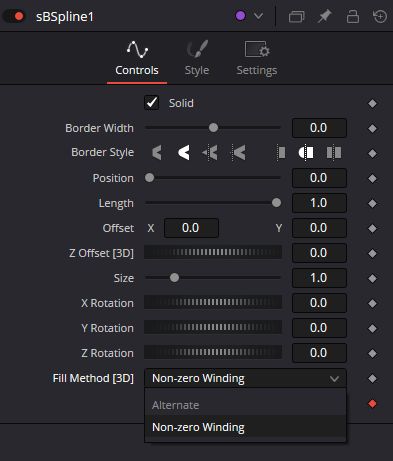393x461 pixels.
Task: Switch to the Style tab
Action: coord(197,58)
